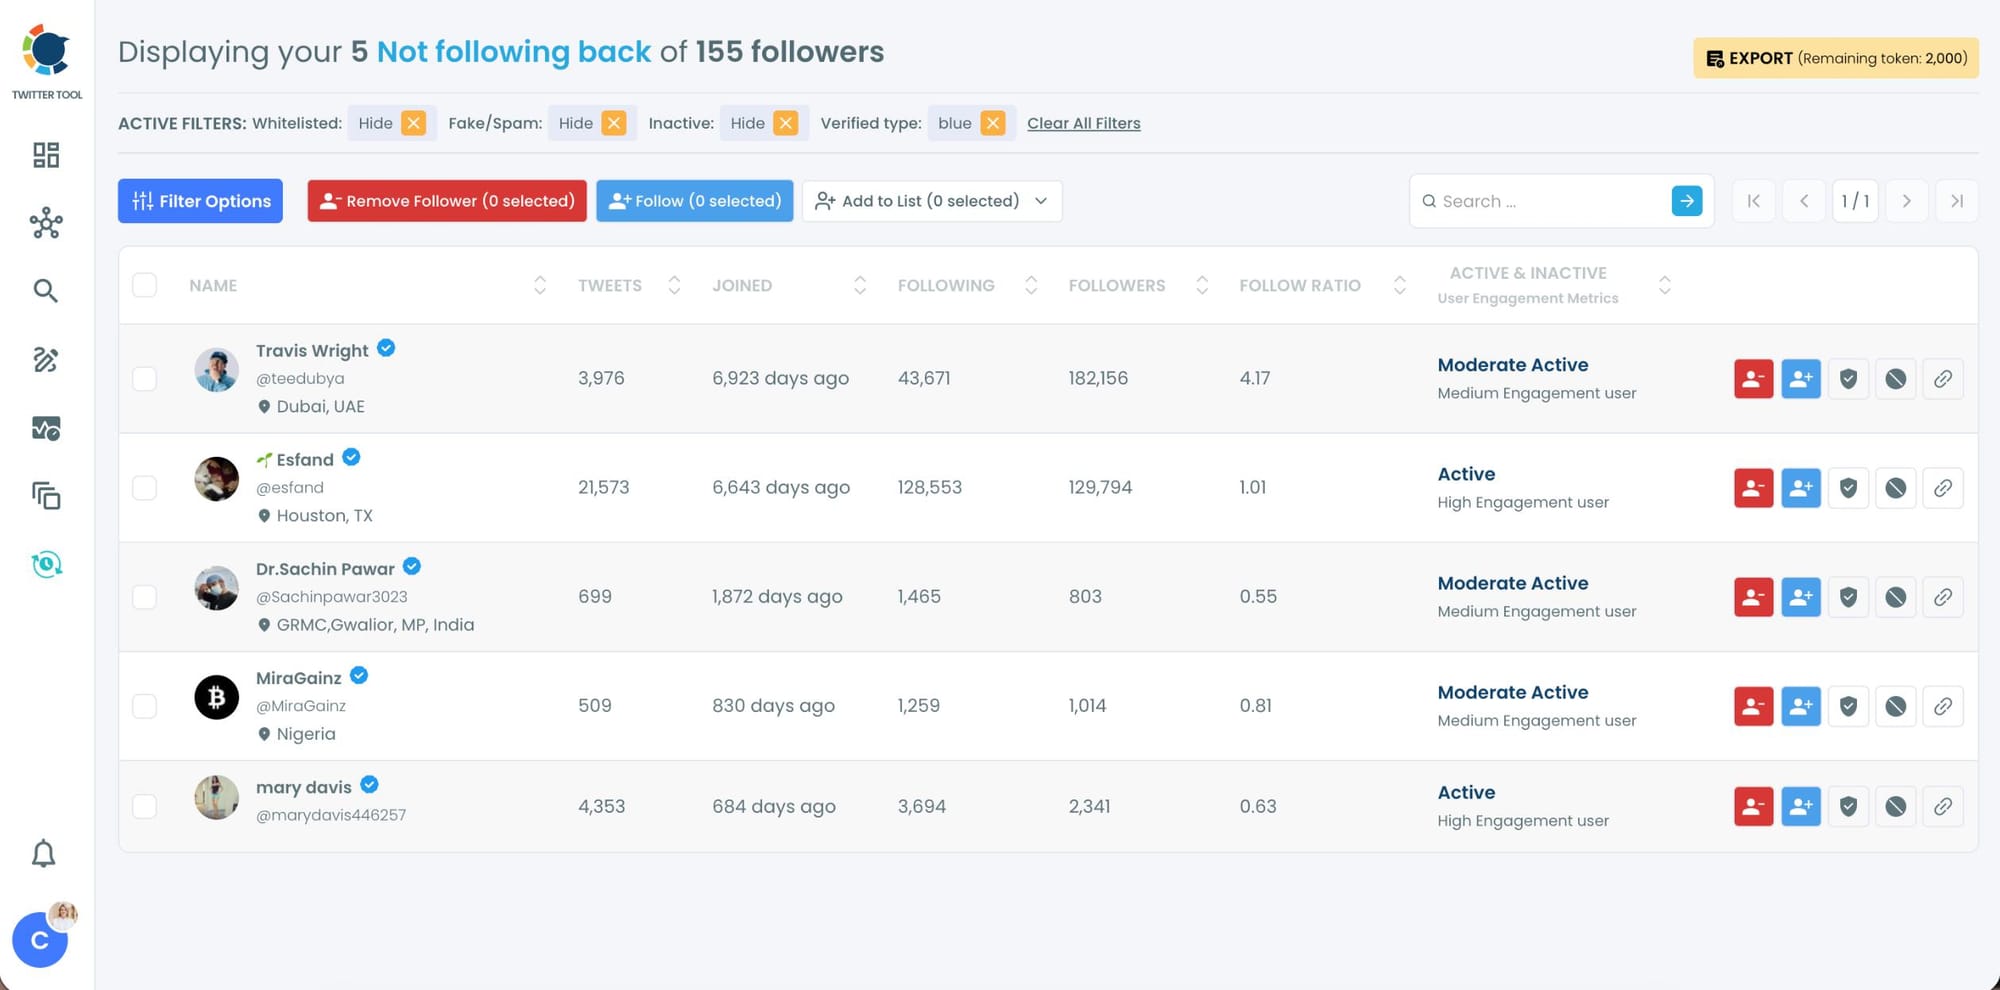
Task: Check the row checkbox for mary davis
Action: pyautogui.click(x=144, y=805)
